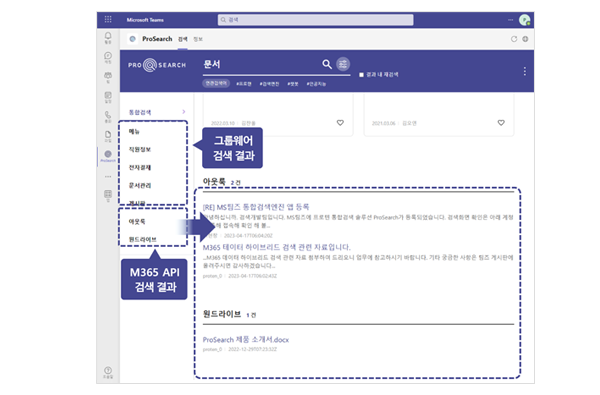Switch to the 정보 tab beside ProSearch
600x395 pixels.
(x=198, y=39)
